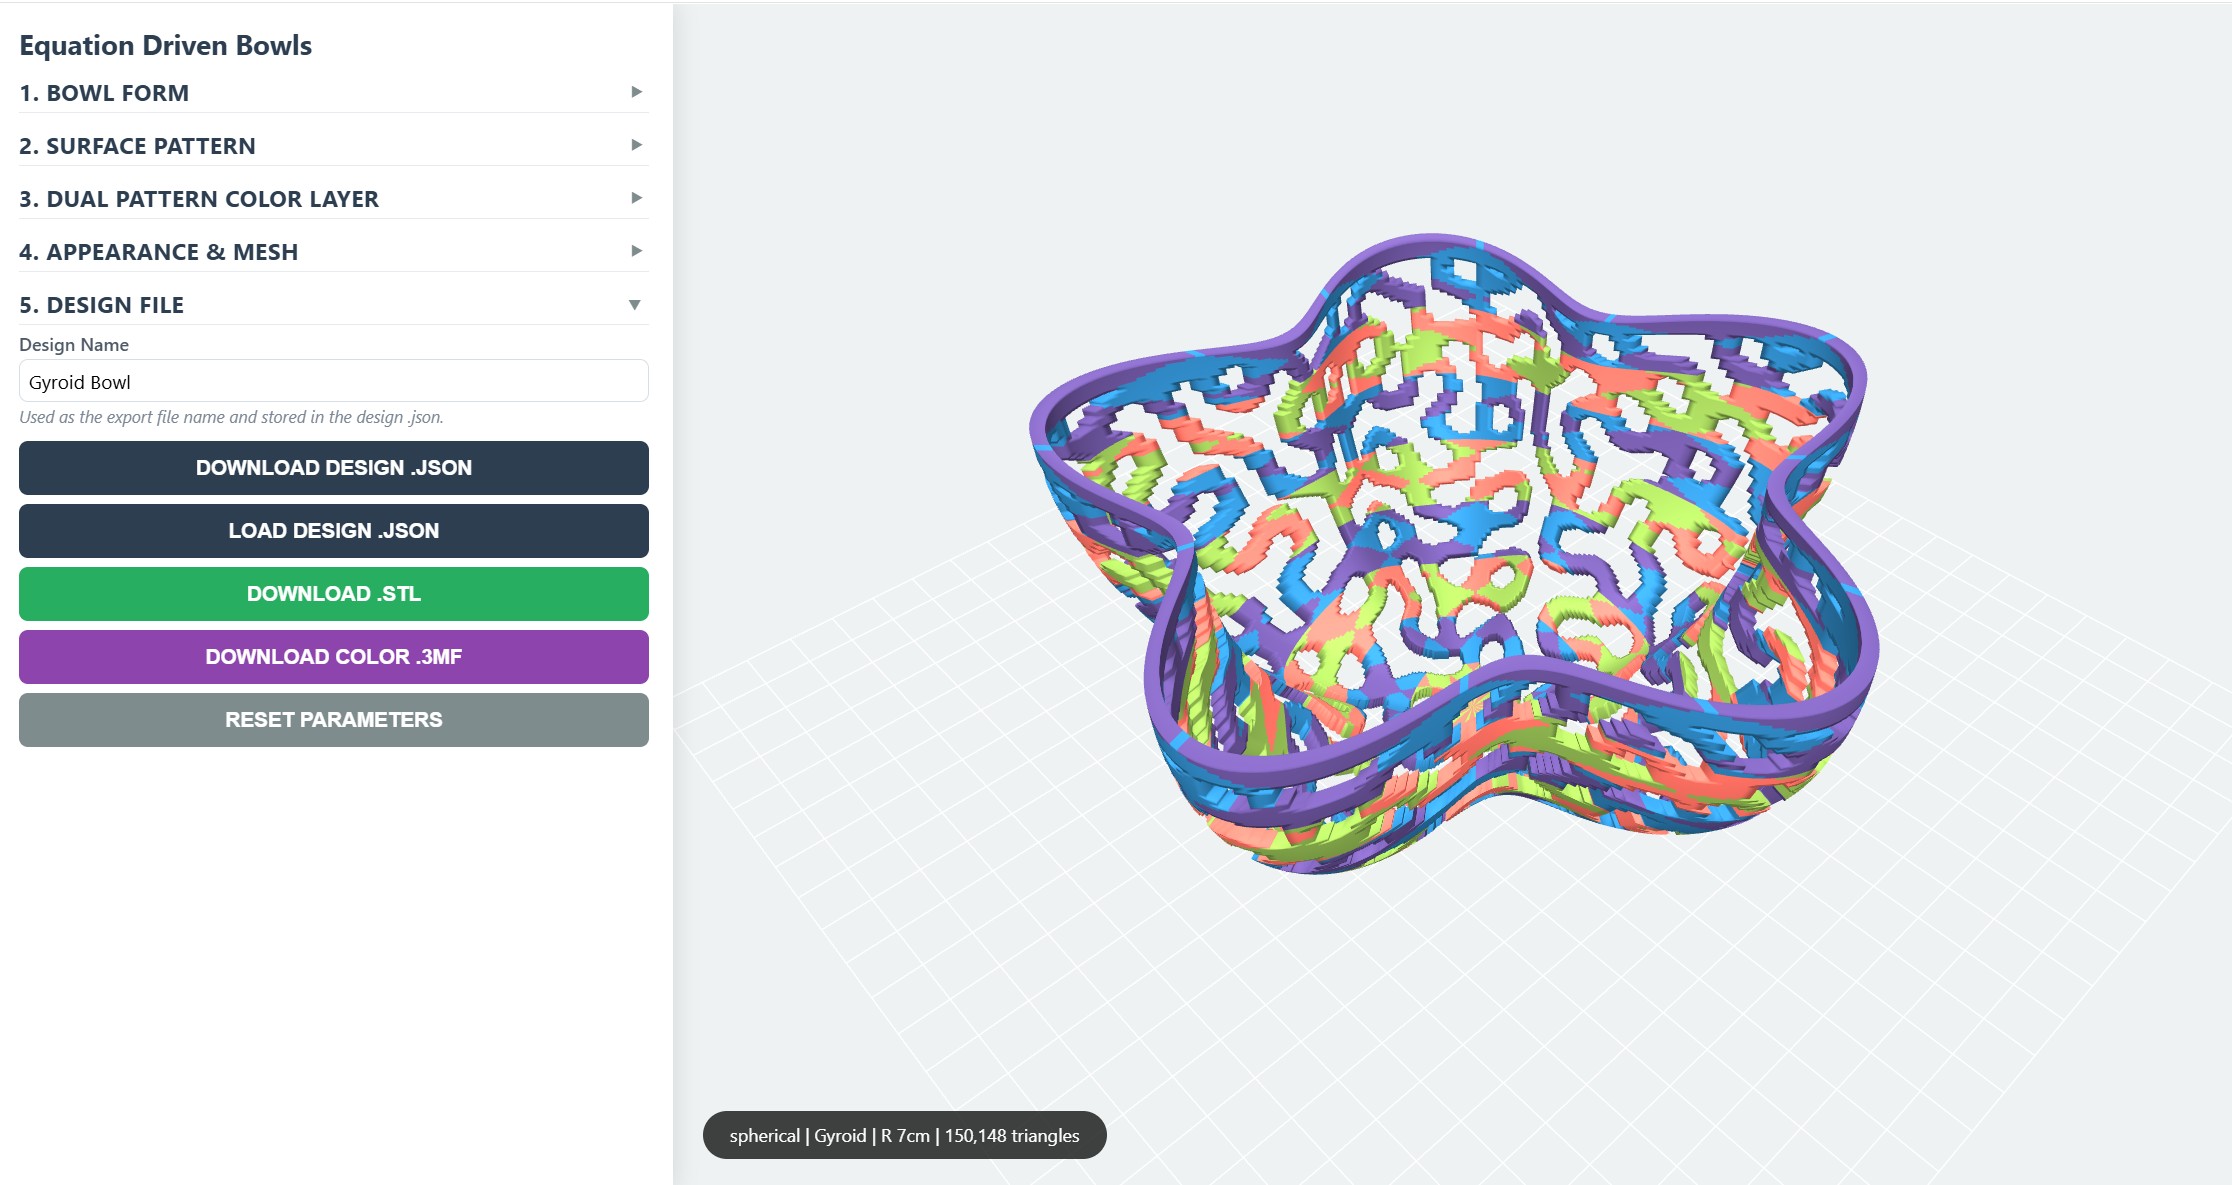
Task: Open the 4. APPEARANCE & MESH heading
Action: point(158,252)
